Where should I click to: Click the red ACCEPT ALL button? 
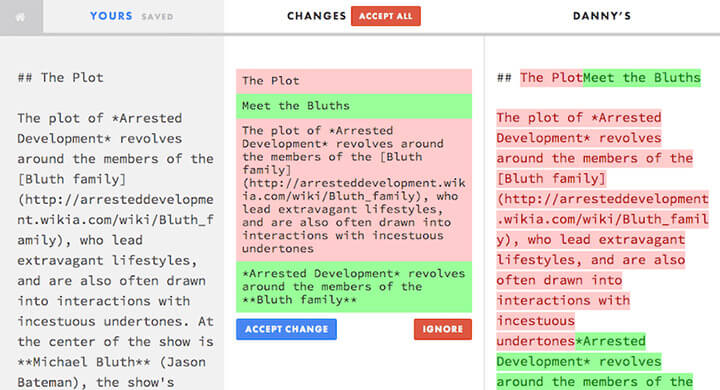coord(386,16)
